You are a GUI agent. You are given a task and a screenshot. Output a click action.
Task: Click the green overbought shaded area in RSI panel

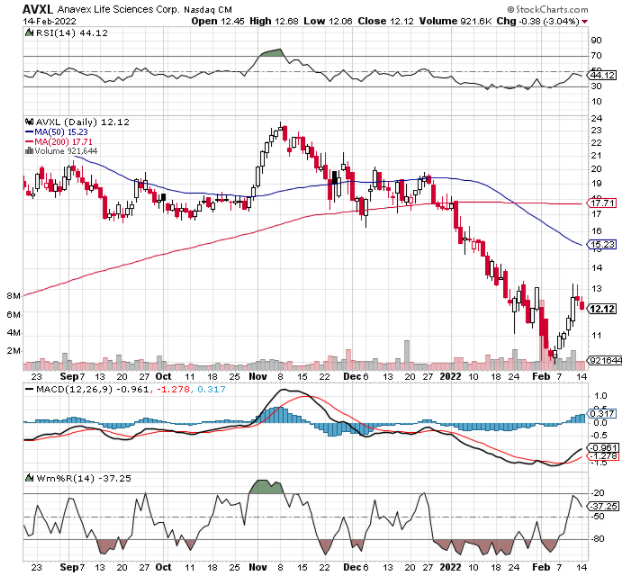pos(272,53)
